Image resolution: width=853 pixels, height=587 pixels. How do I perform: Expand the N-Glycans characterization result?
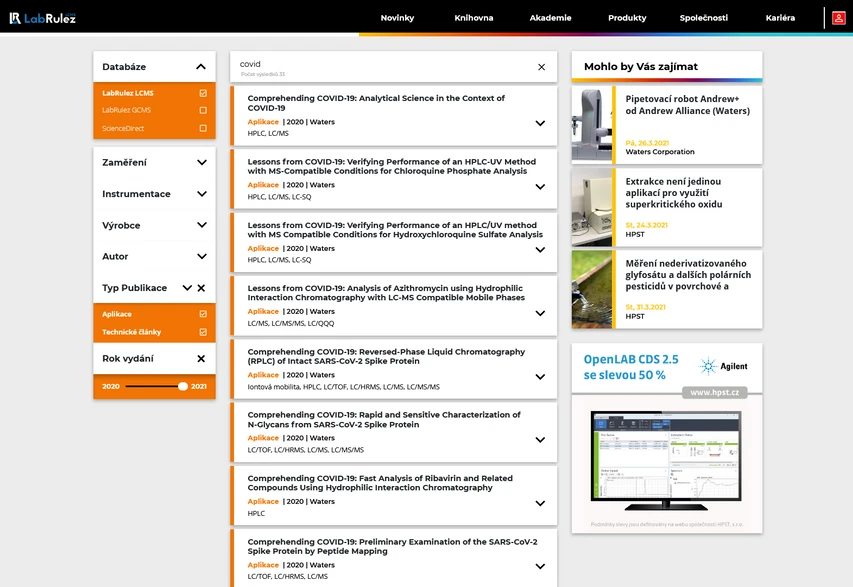(540, 440)
